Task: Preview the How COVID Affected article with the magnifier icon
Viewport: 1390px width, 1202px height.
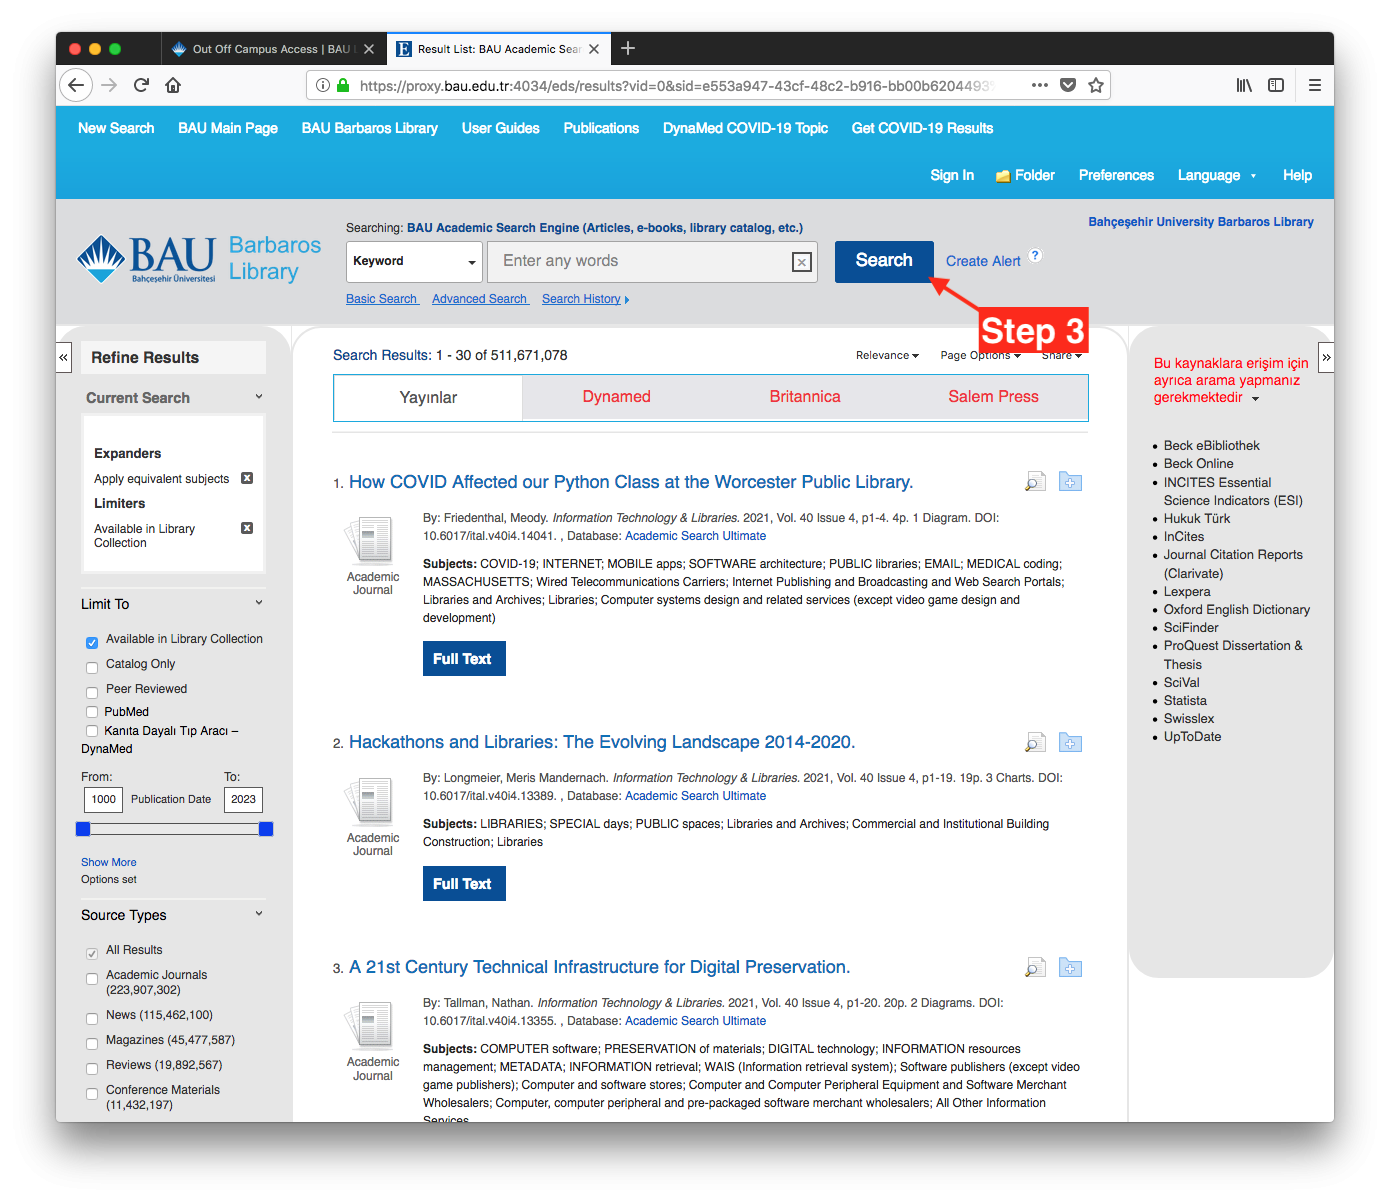Action: click(1035, 482)
